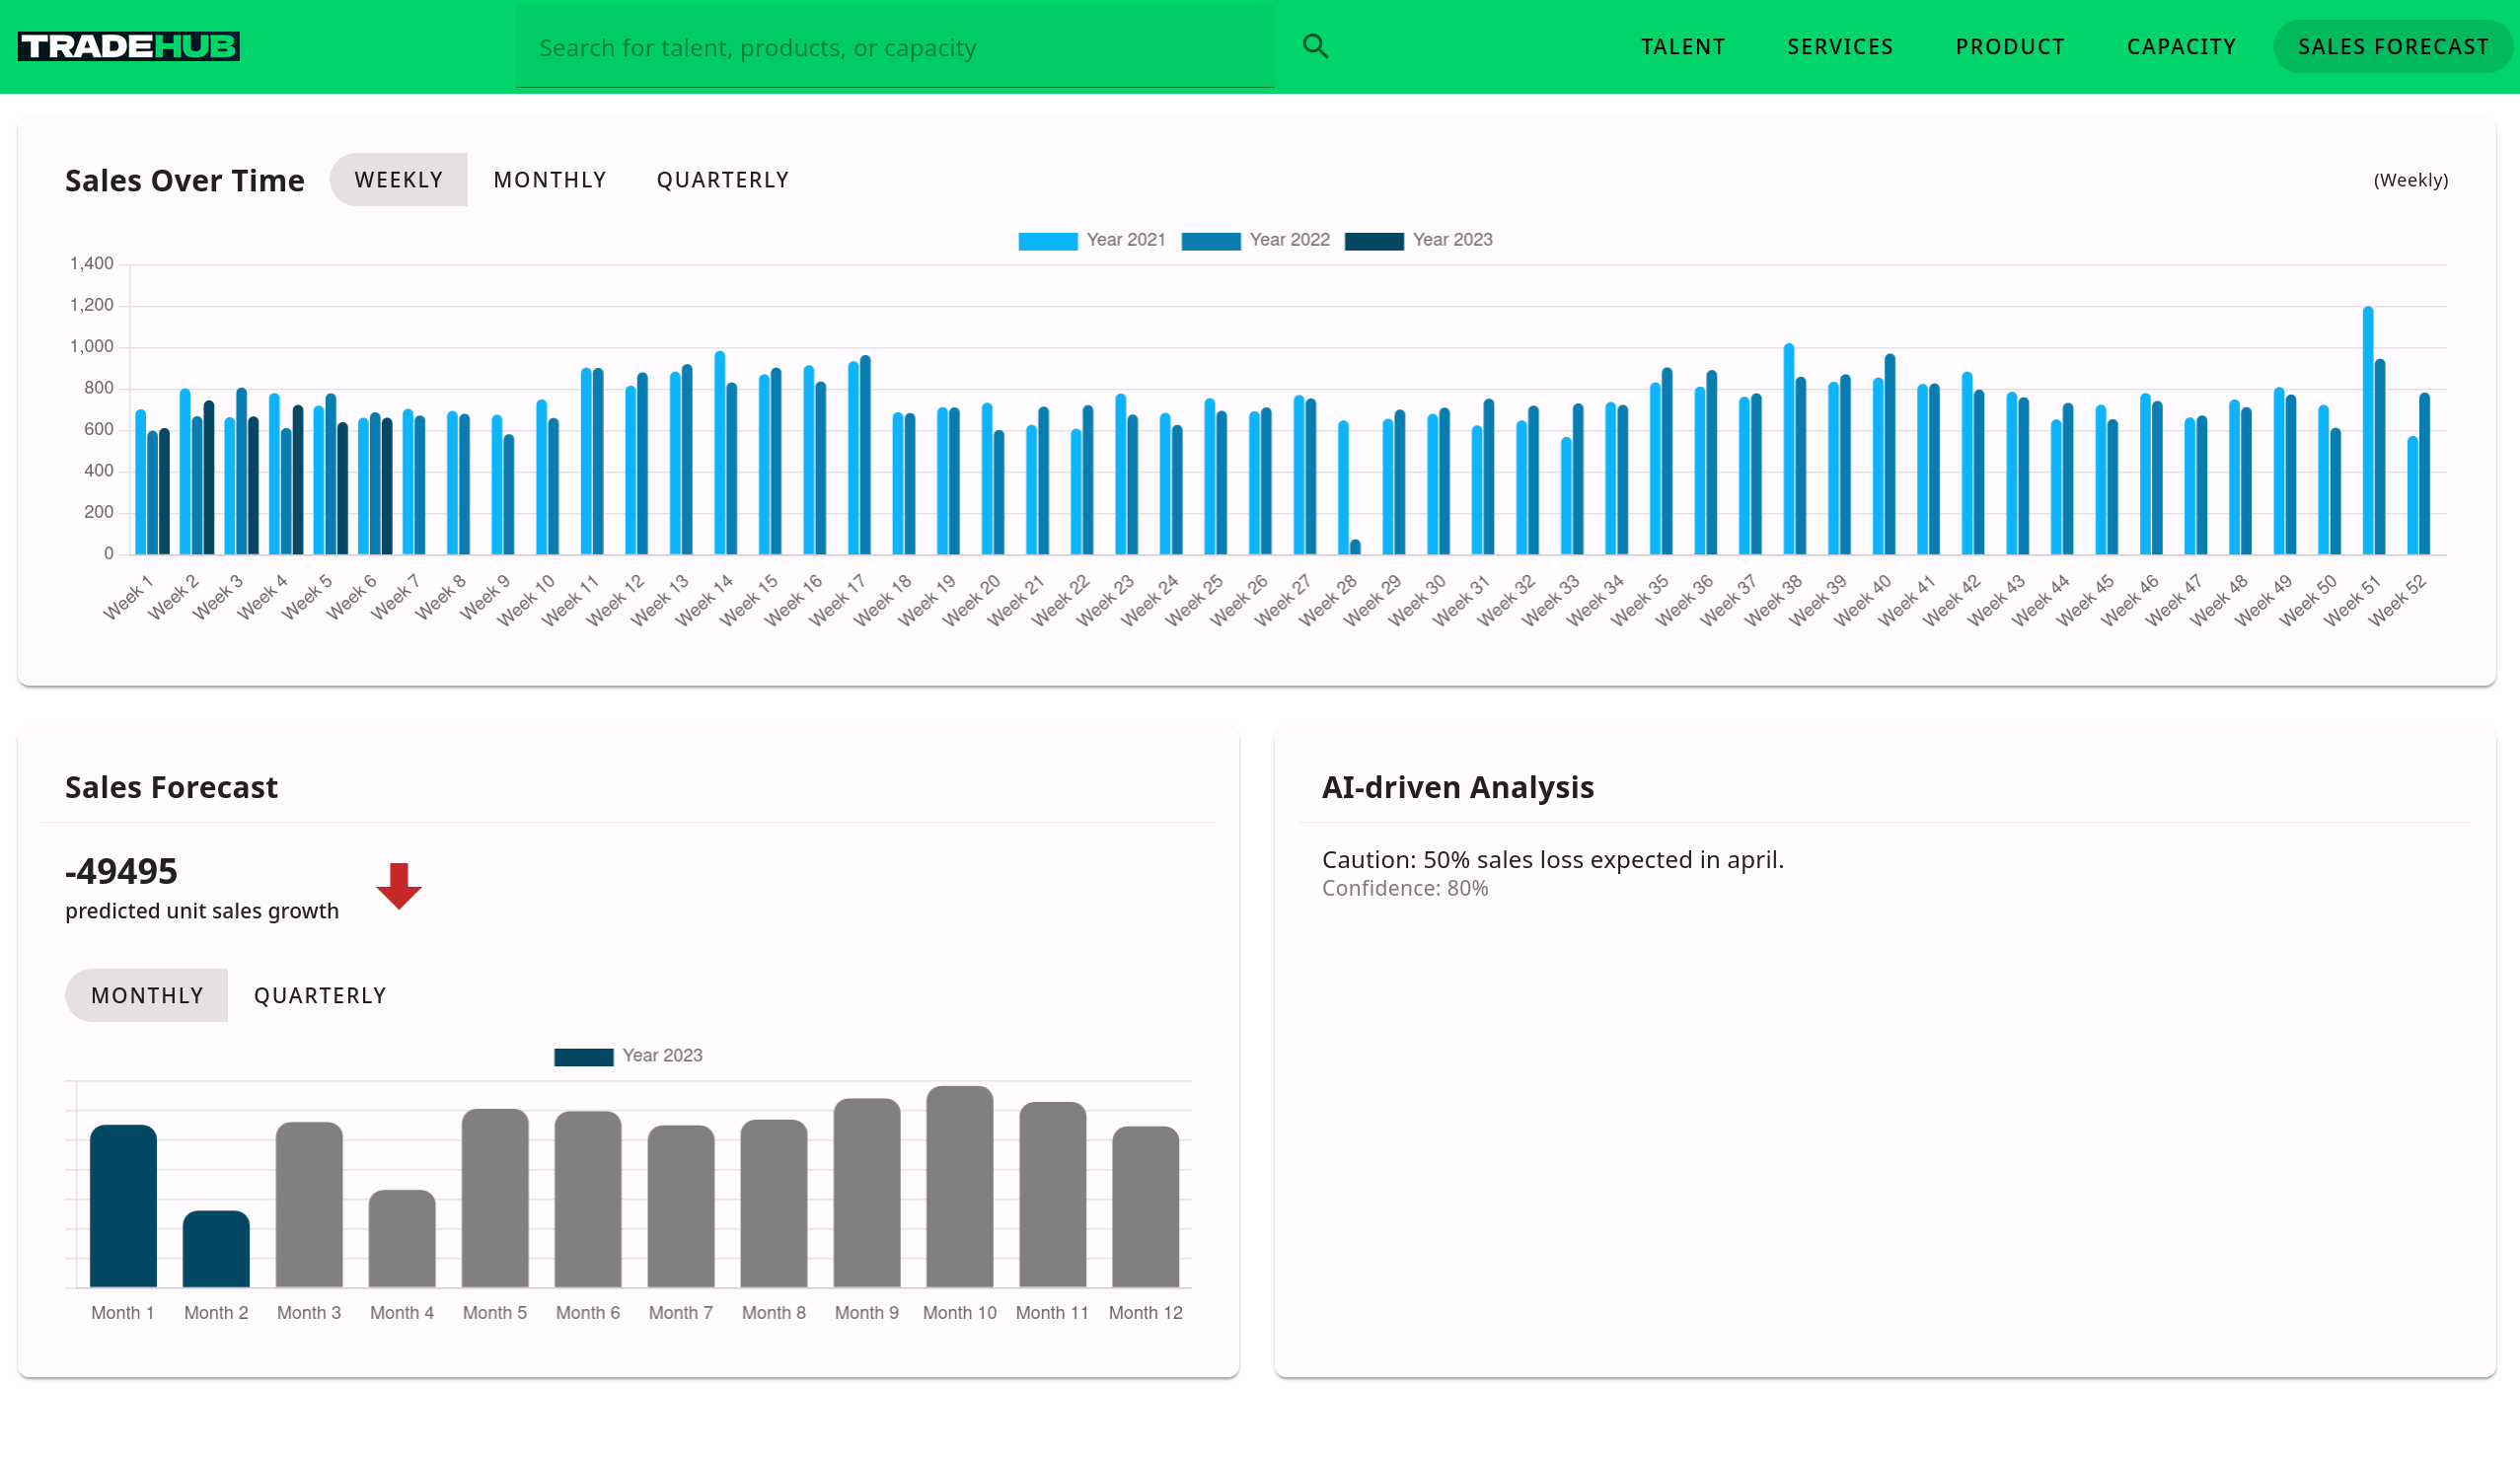Switch Sales Over Time to Quarterly
The height and width of the screenshot is (1459, 2520).
tap(722, 180)
